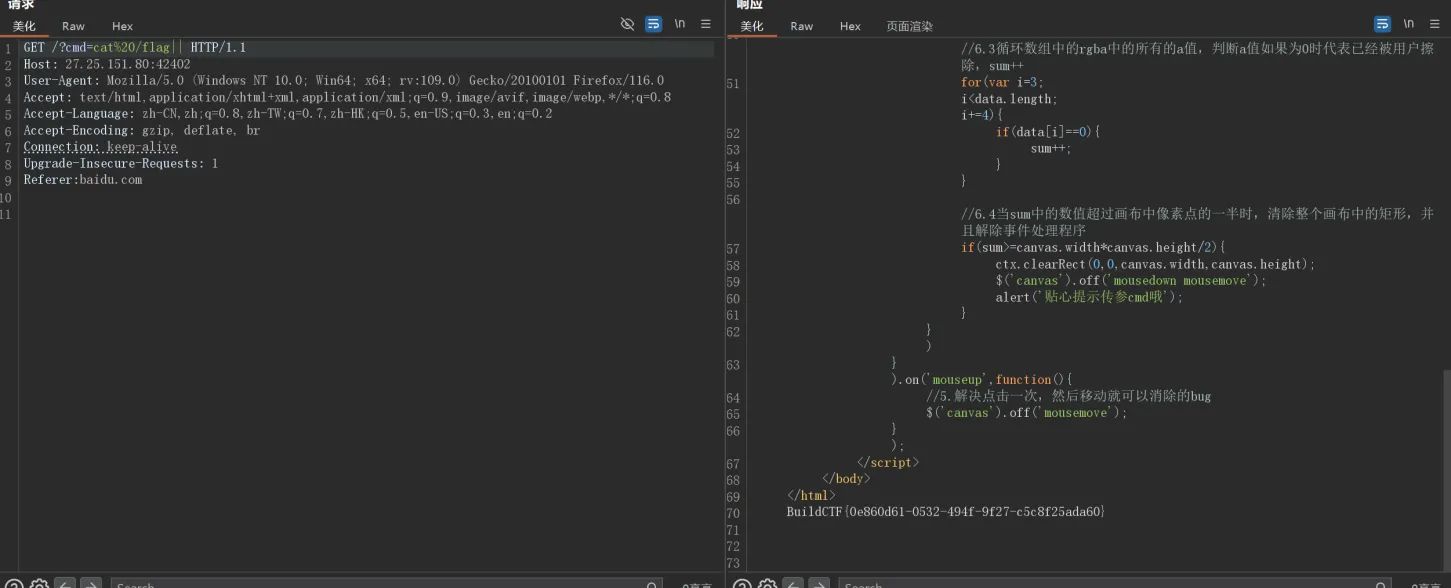The height and width of the screenshot is (588, 1451).
Task: Click the //6.4 comment line in response
Action: click(x=1198, y=222)
